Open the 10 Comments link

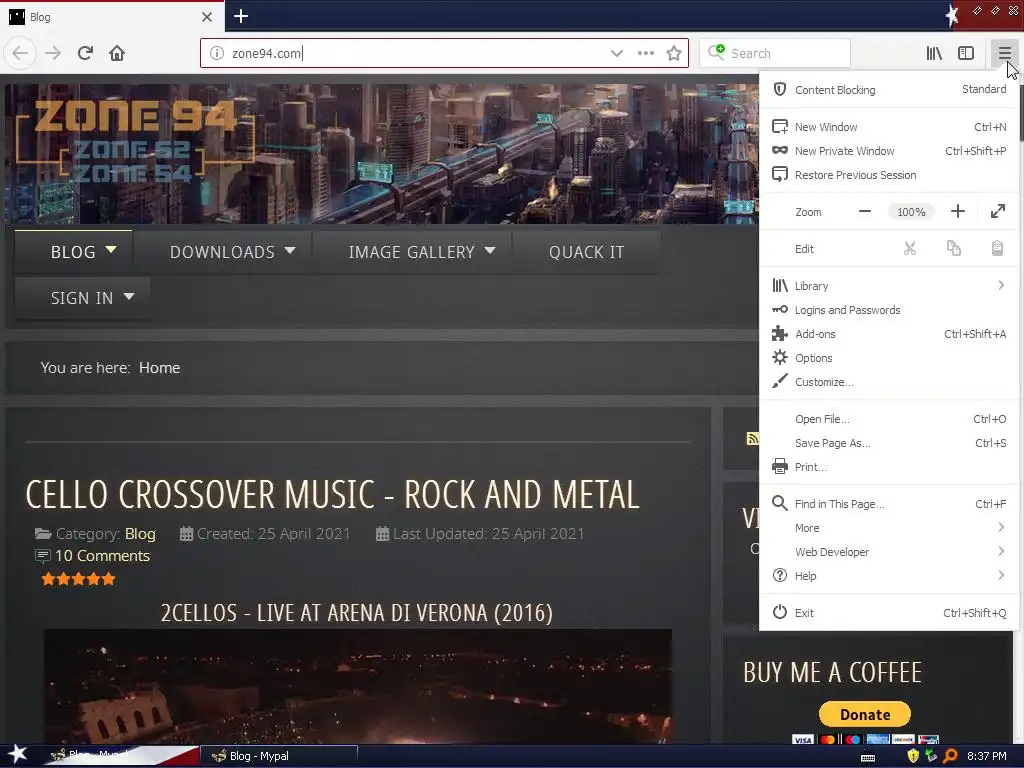pos(102,556)
